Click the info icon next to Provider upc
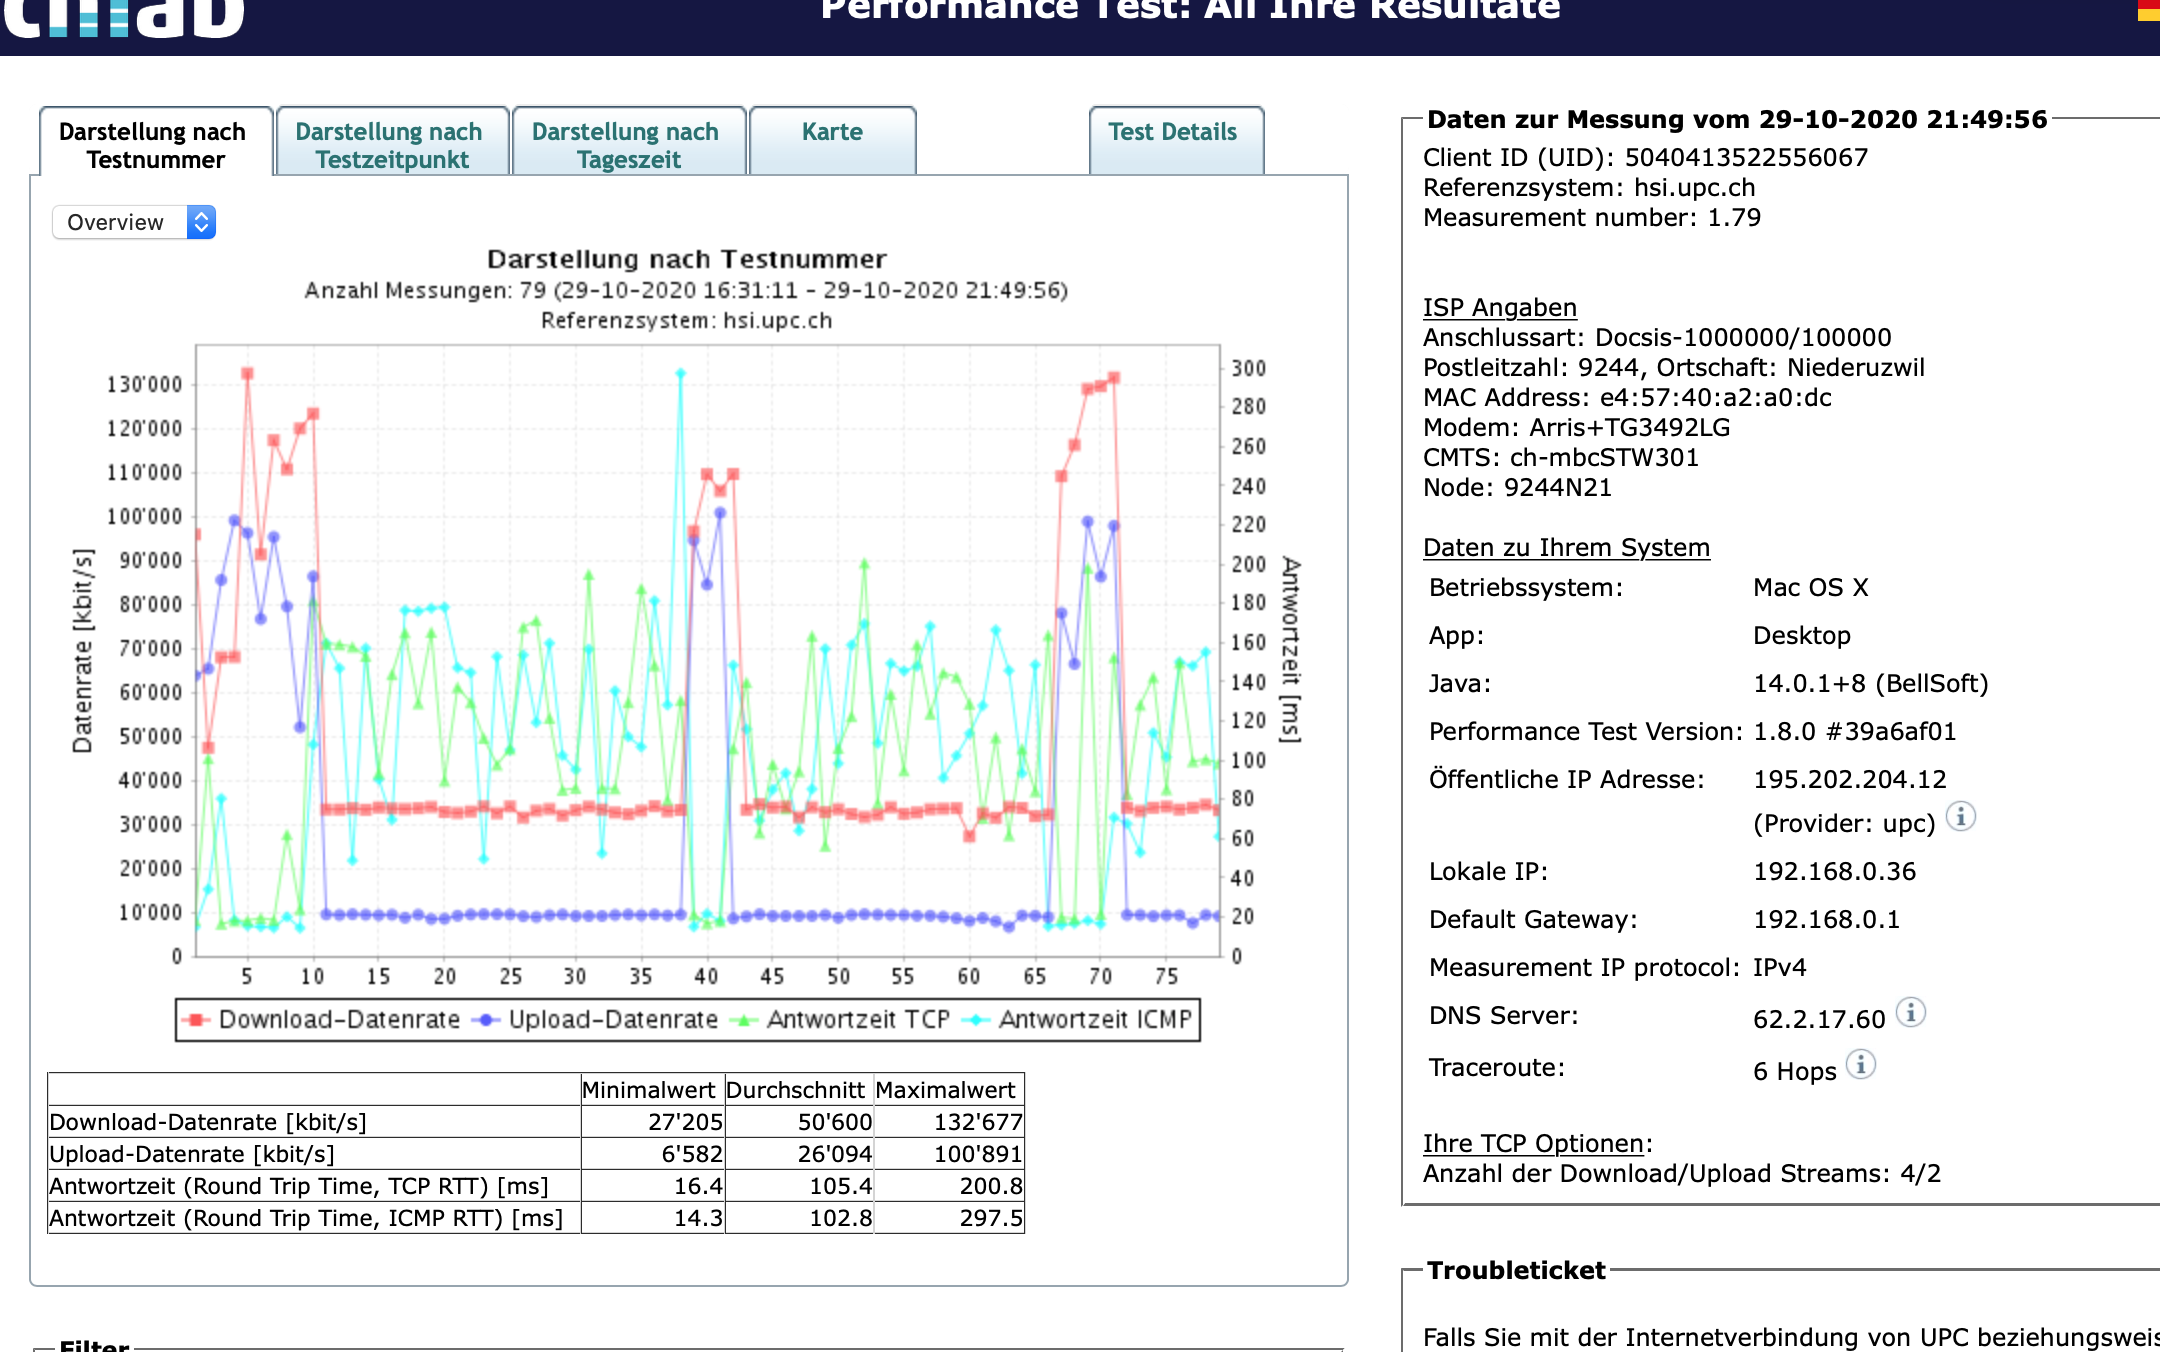Image resolution: width=2160 pixels, height=1352 pixels. point(1960,817)
